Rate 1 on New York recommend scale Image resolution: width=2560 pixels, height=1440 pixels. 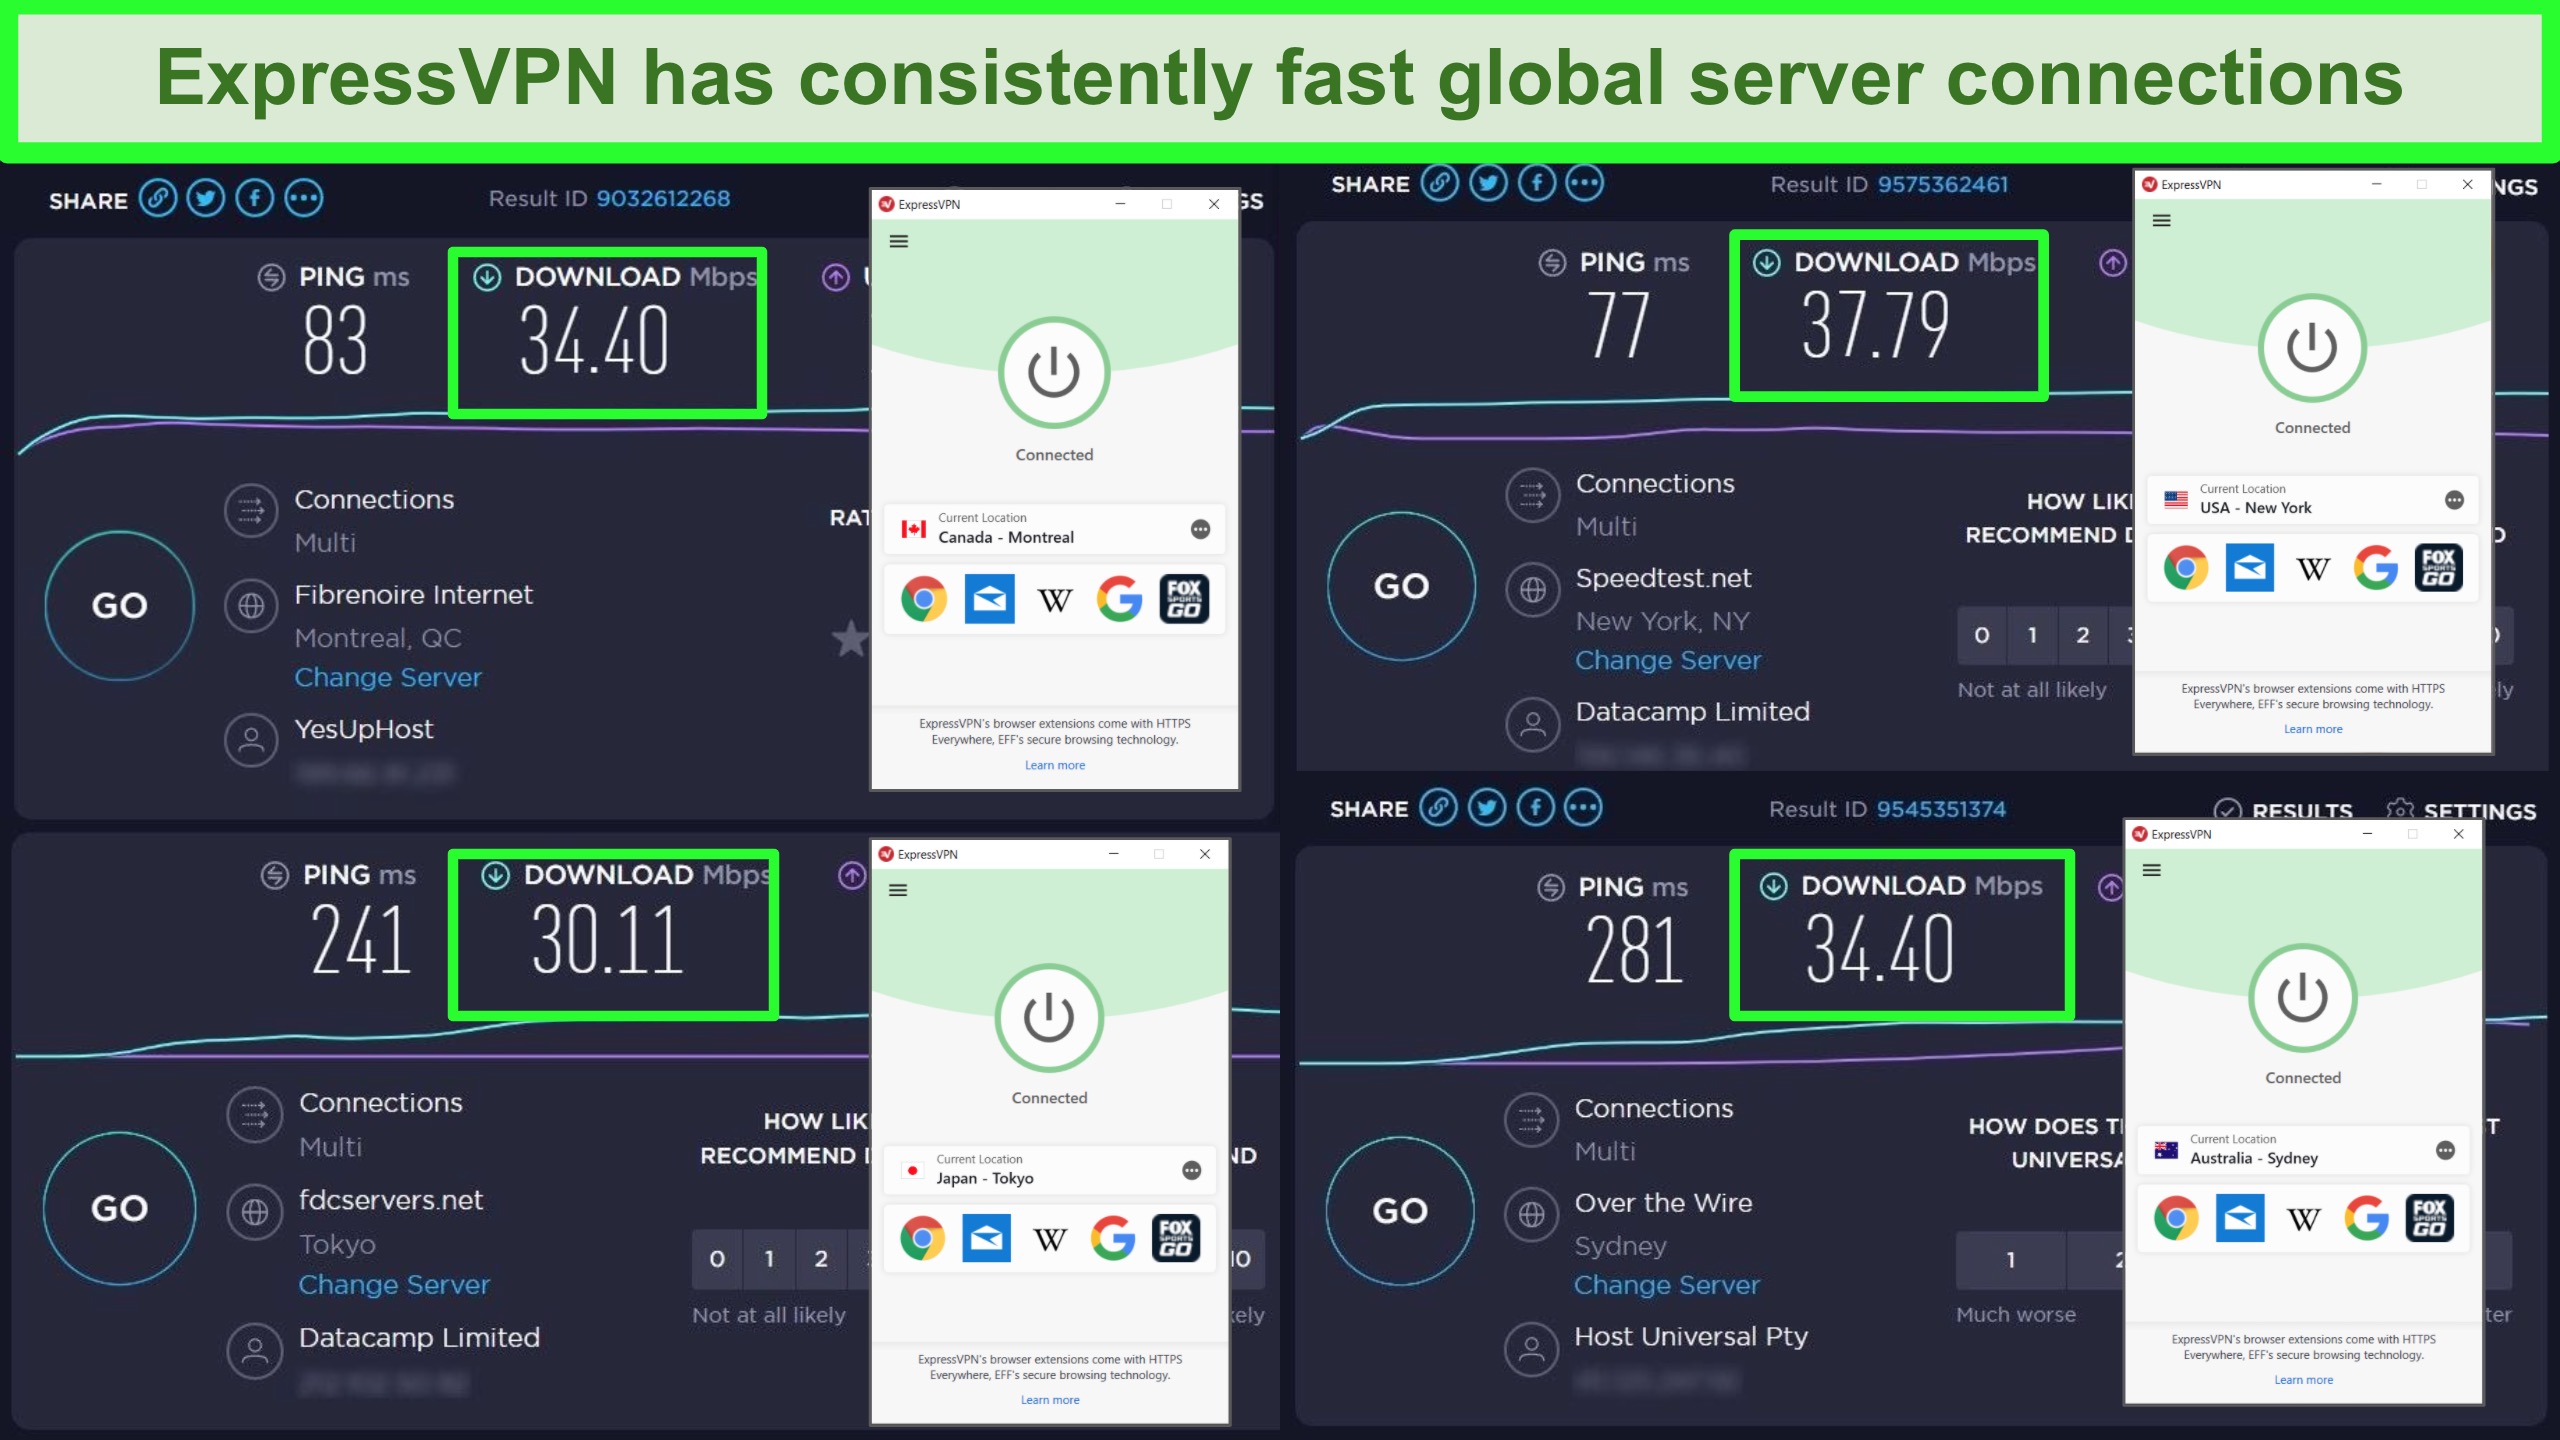(x=2032, y=635)
